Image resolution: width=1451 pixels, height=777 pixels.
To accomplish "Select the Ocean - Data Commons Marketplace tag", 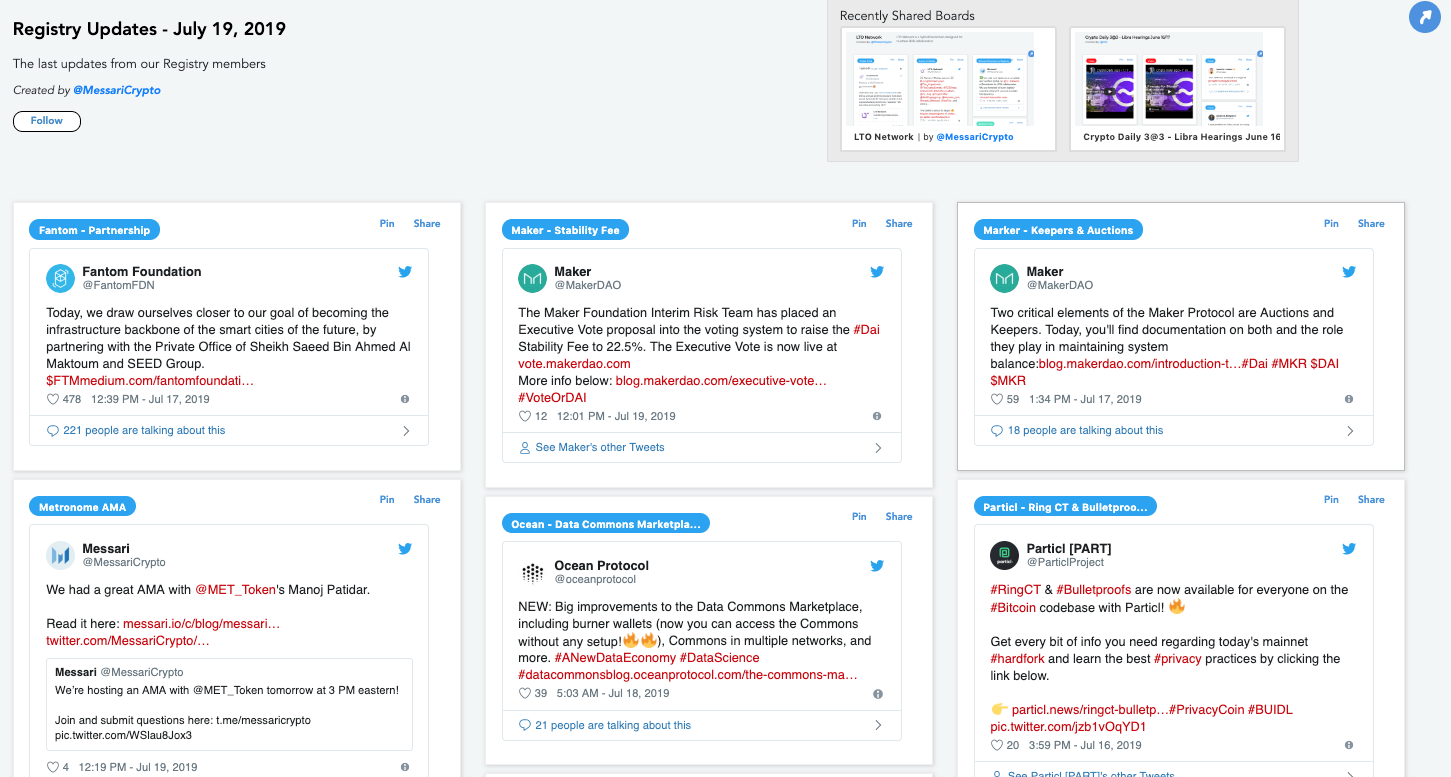I will [606, 524].
